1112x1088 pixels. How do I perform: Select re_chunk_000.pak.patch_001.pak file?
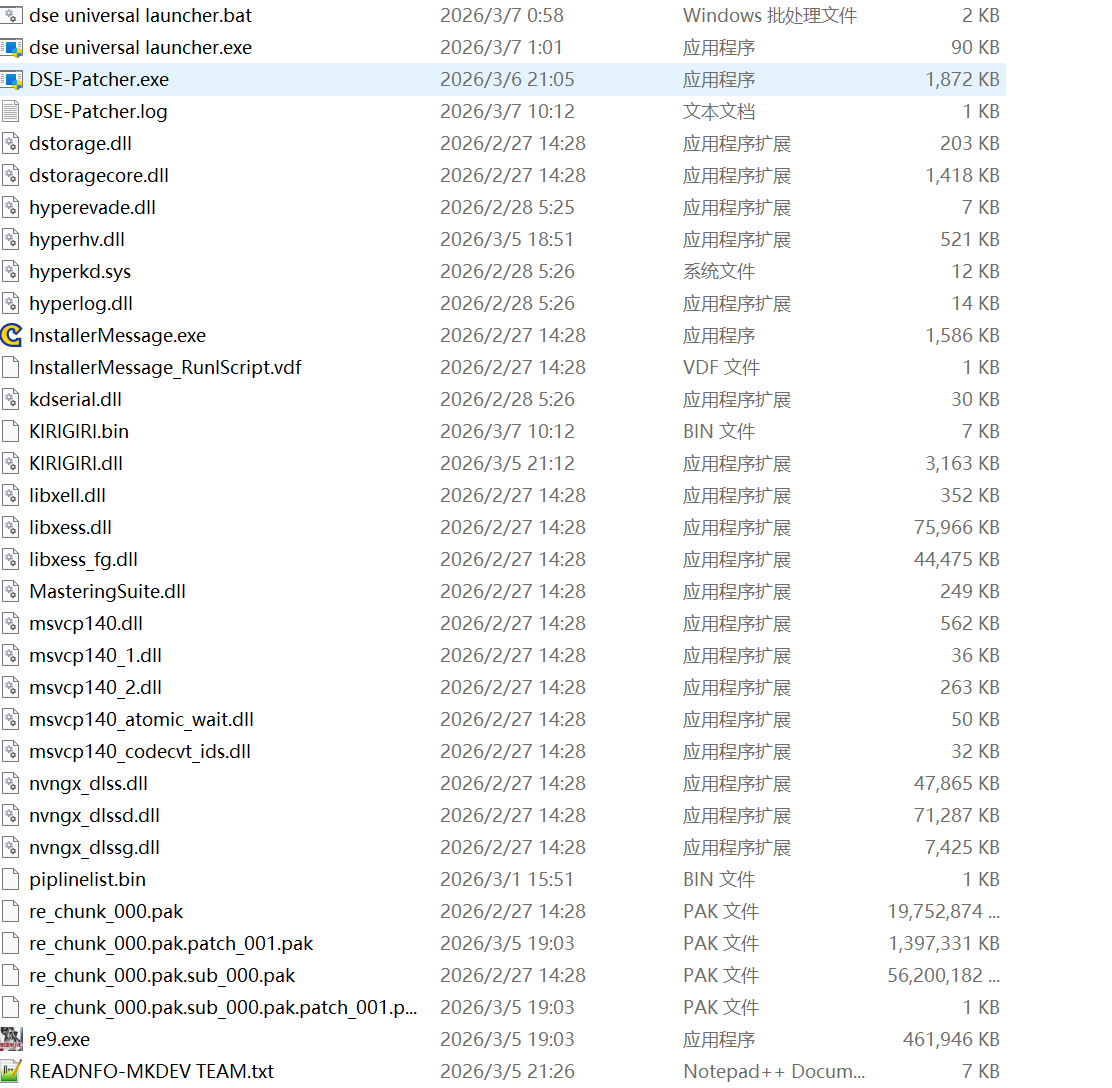171,944
